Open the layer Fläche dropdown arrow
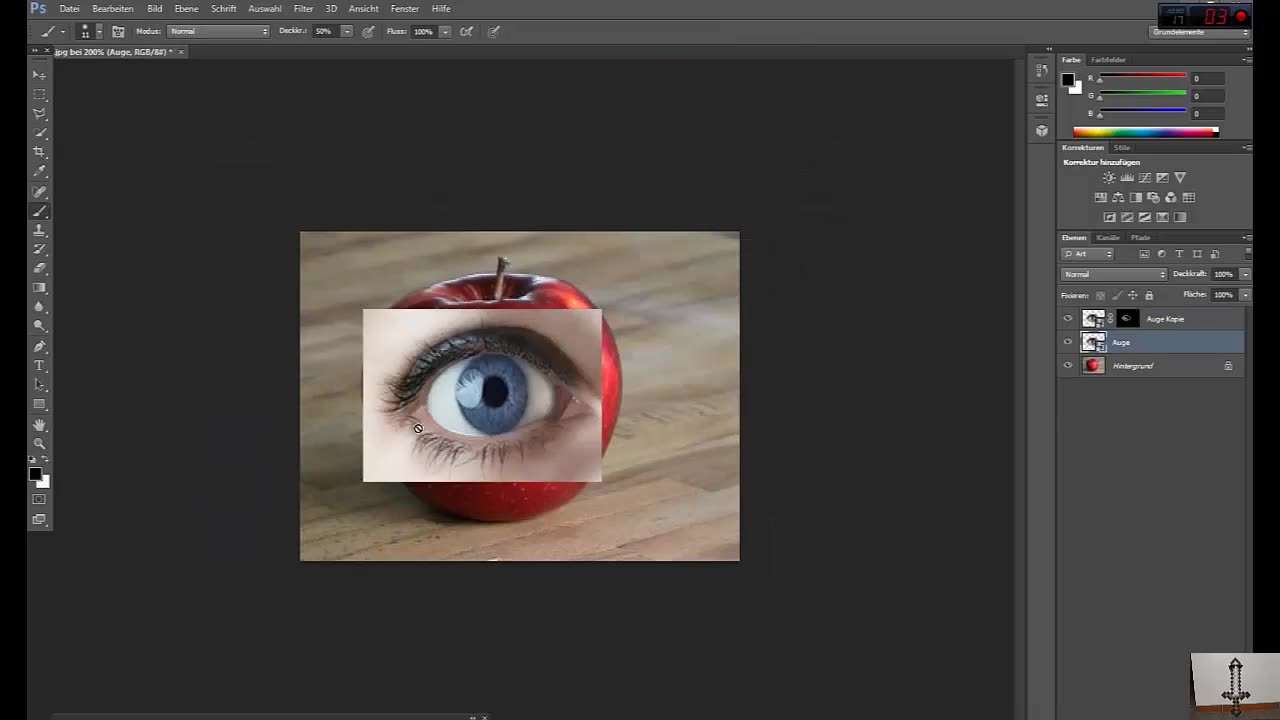1280x720 pixels. 1245,295
